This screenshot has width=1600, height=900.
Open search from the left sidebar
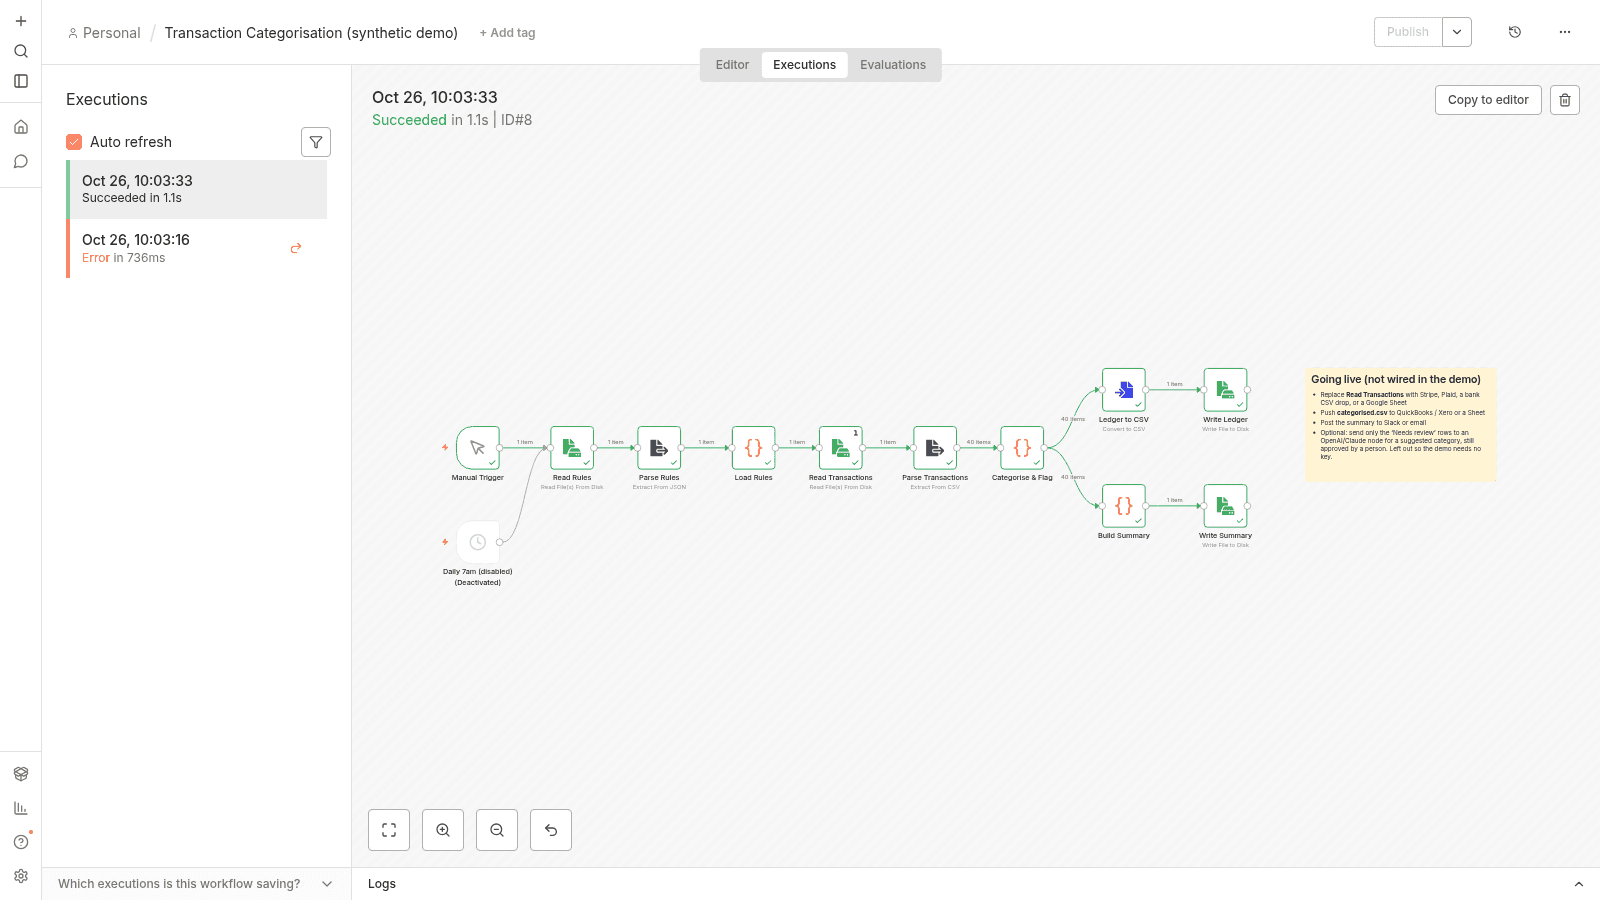click(x=21, y=51)
